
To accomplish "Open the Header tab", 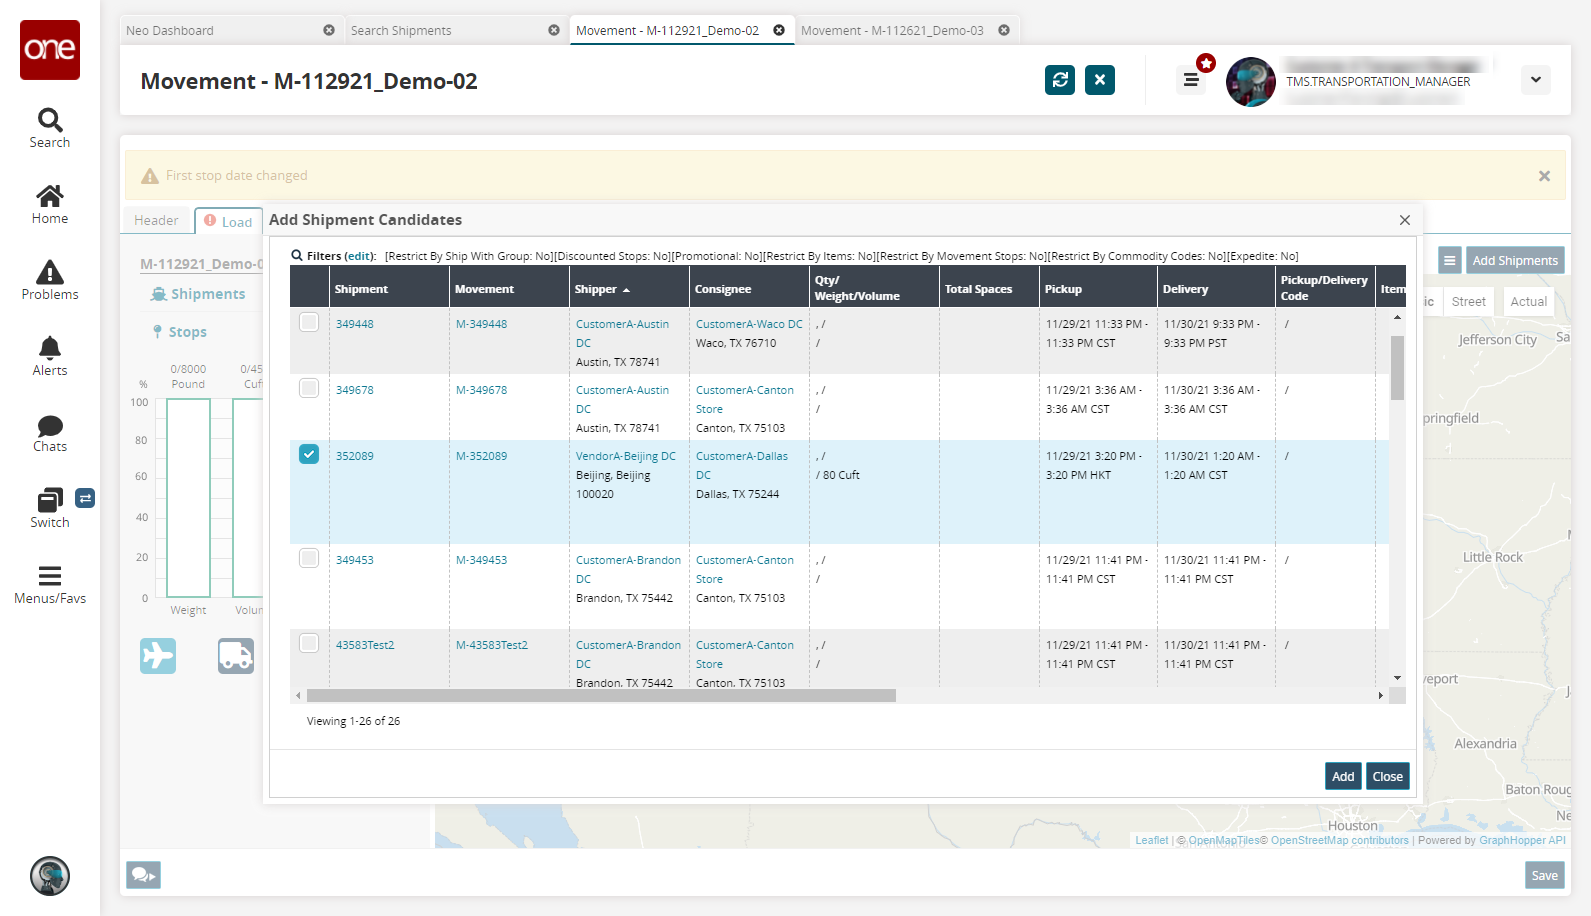I will 156,221.
